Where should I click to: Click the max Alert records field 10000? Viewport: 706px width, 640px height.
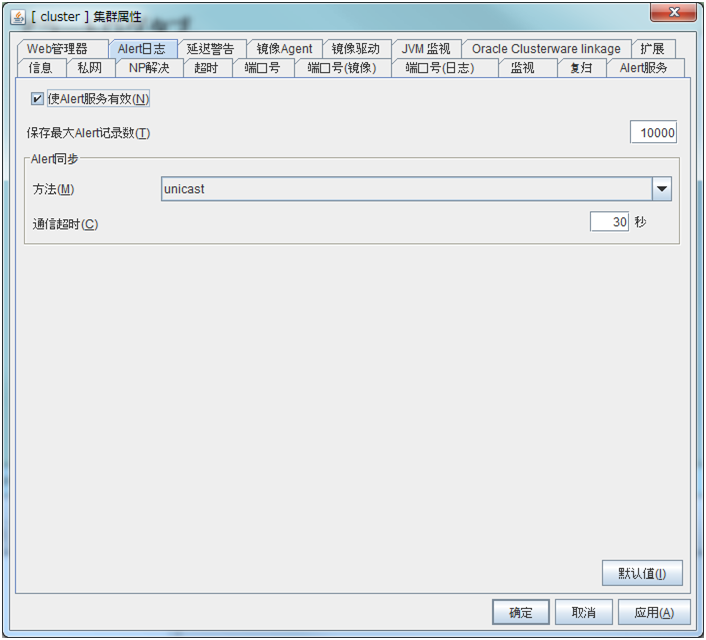point(653,132)
